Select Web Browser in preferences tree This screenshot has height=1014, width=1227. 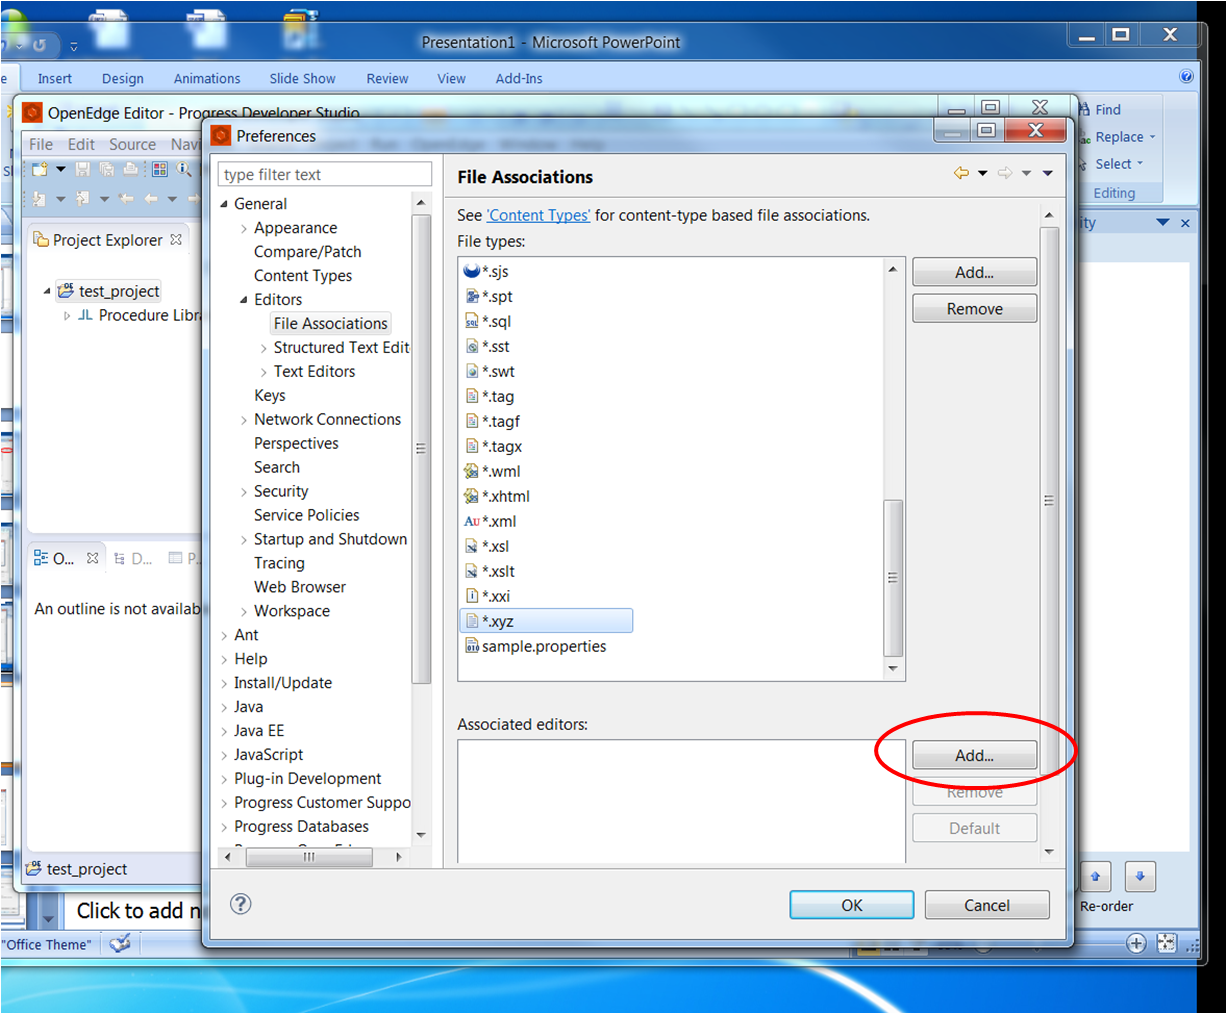300,587
